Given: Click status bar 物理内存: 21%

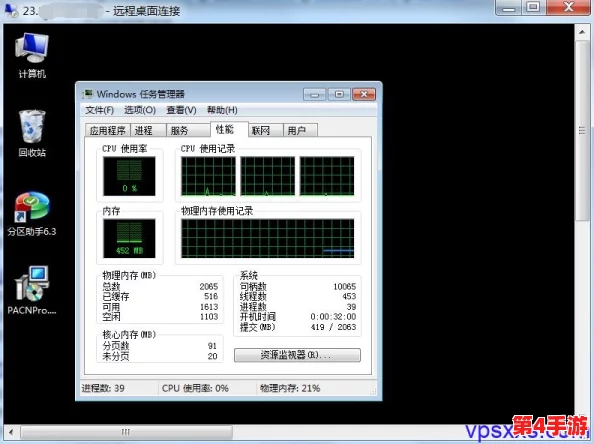Looking at the screenshot, I should [290, 388].
